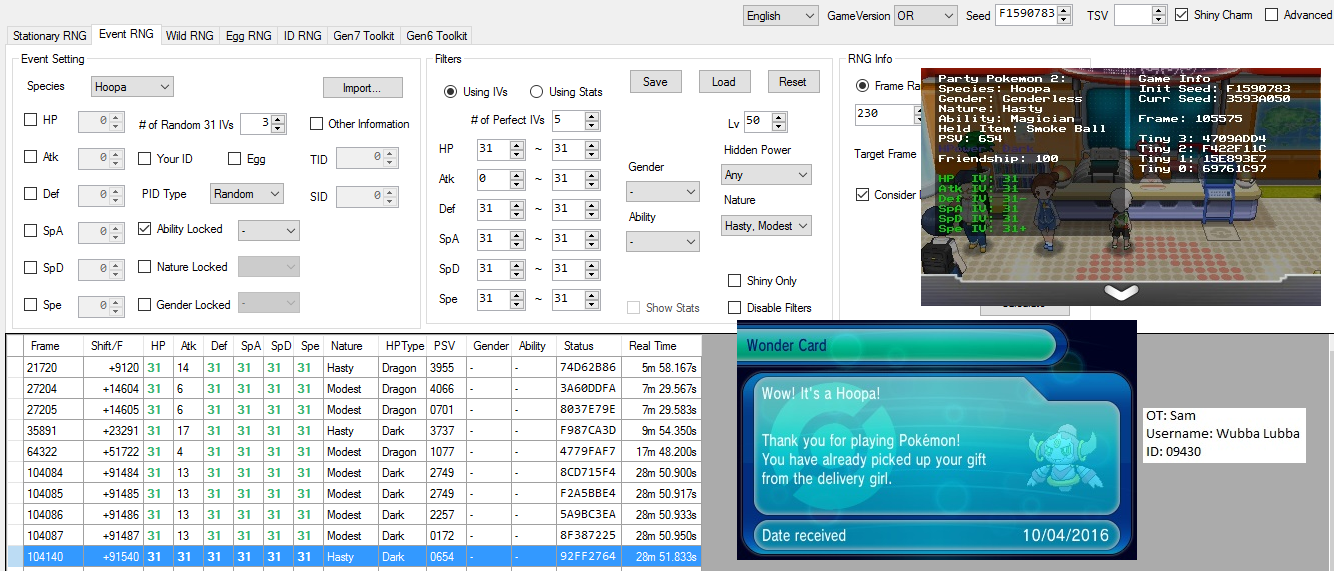
Task: Click the Reset filters button
Action: (793, 82)
